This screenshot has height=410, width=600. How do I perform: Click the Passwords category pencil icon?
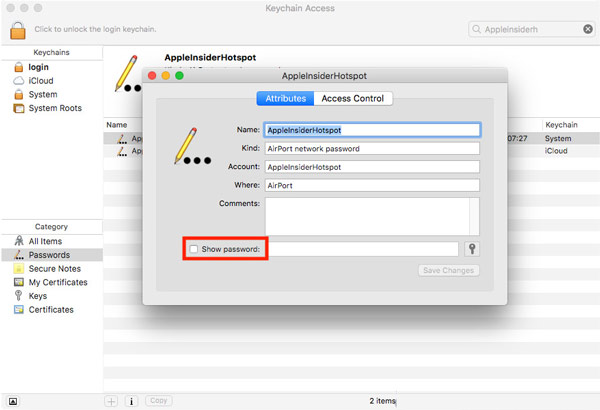(x=18, y=255)
